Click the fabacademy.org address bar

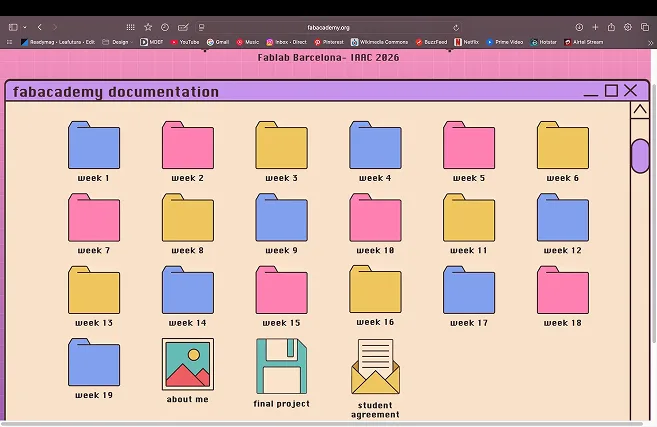[328, 28]
